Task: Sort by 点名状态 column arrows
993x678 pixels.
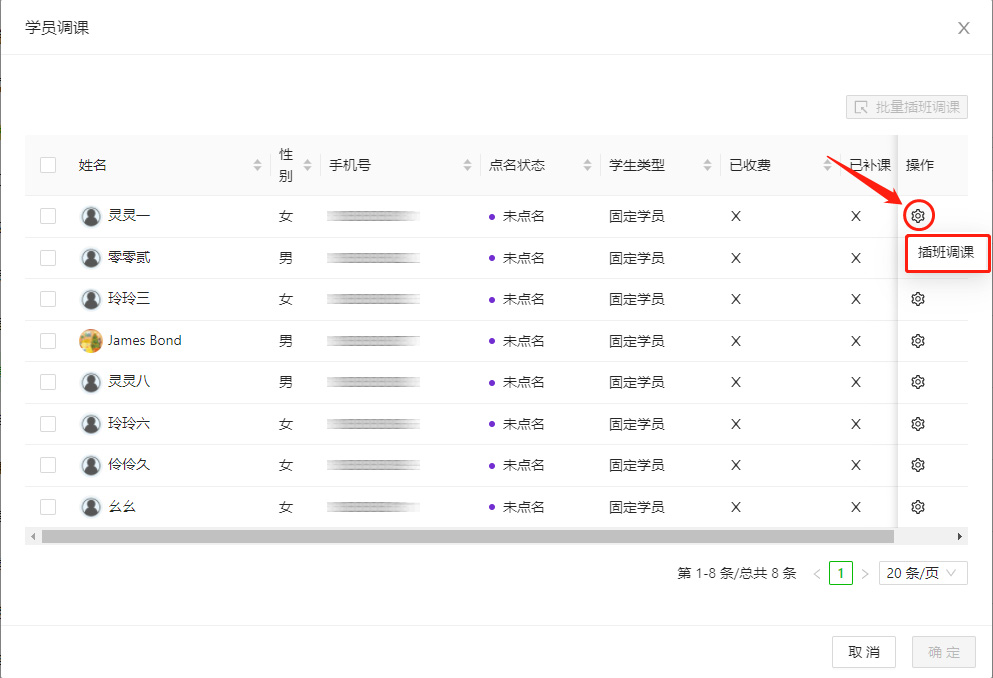Action: pos(587,165)
